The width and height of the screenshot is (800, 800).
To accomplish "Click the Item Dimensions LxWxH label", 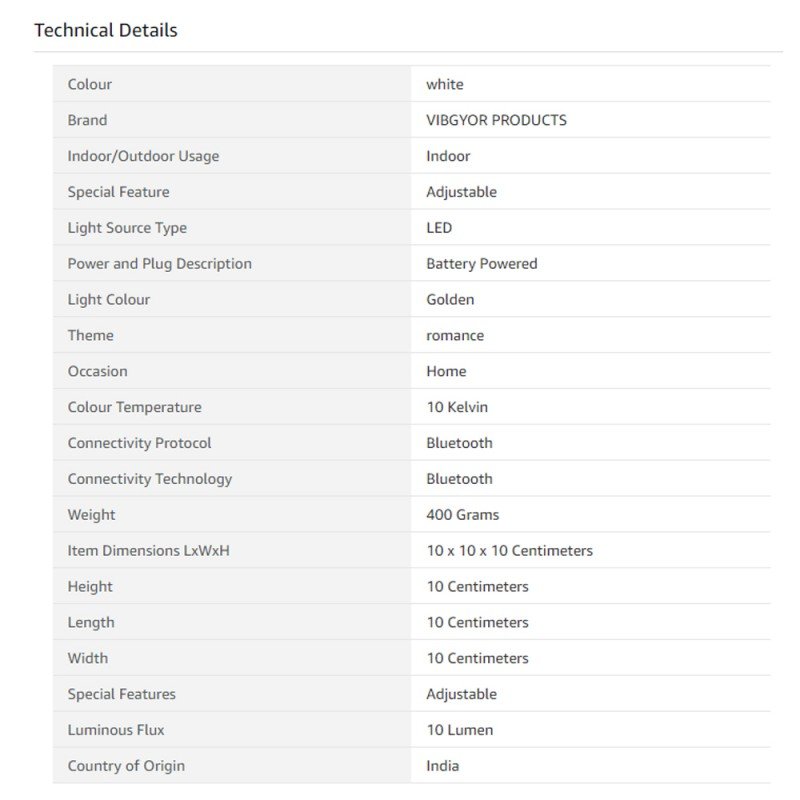I will click(148, 551).
